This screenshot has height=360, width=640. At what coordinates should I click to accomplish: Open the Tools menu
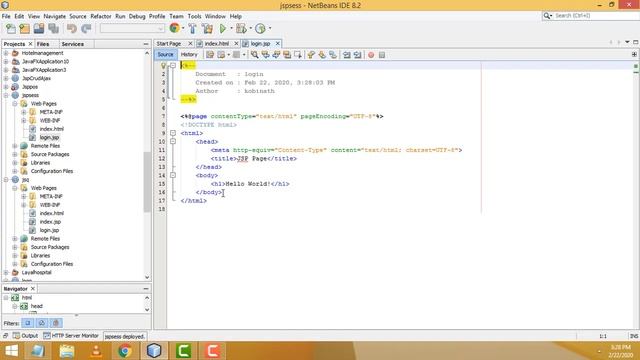pos(194,16)
